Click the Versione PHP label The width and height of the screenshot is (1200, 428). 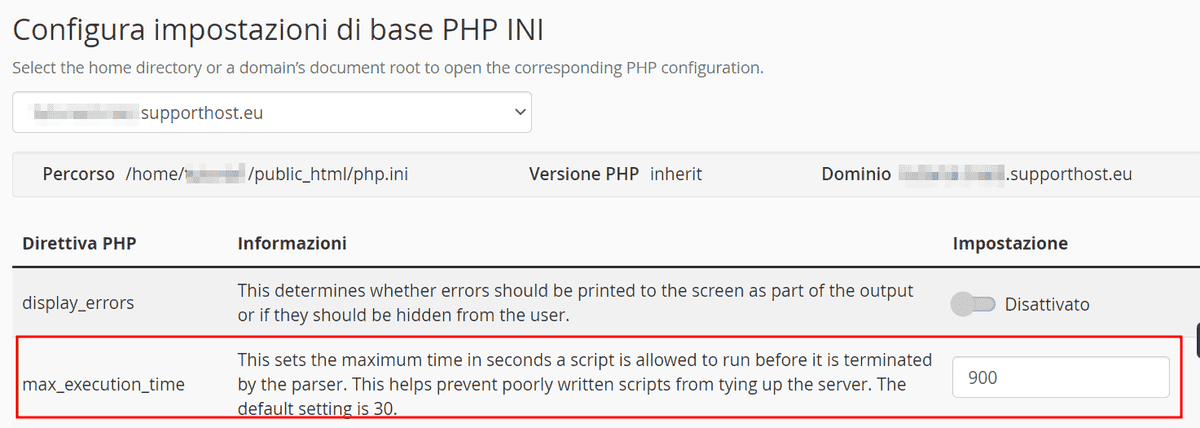tap(584, 174)
